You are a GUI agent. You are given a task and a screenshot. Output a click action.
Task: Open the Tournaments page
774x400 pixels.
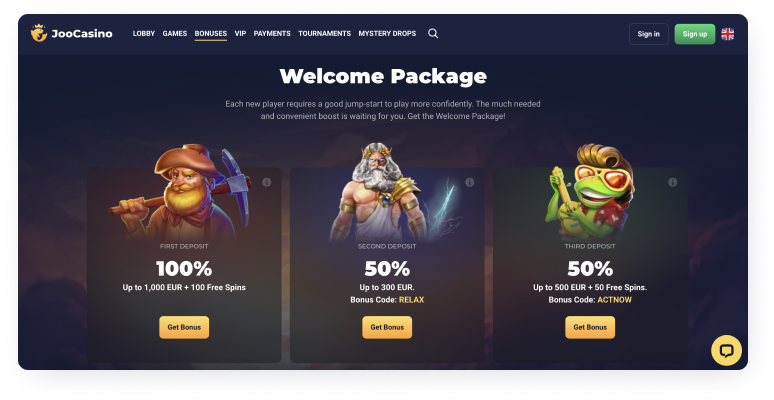(x=324, y=34)
